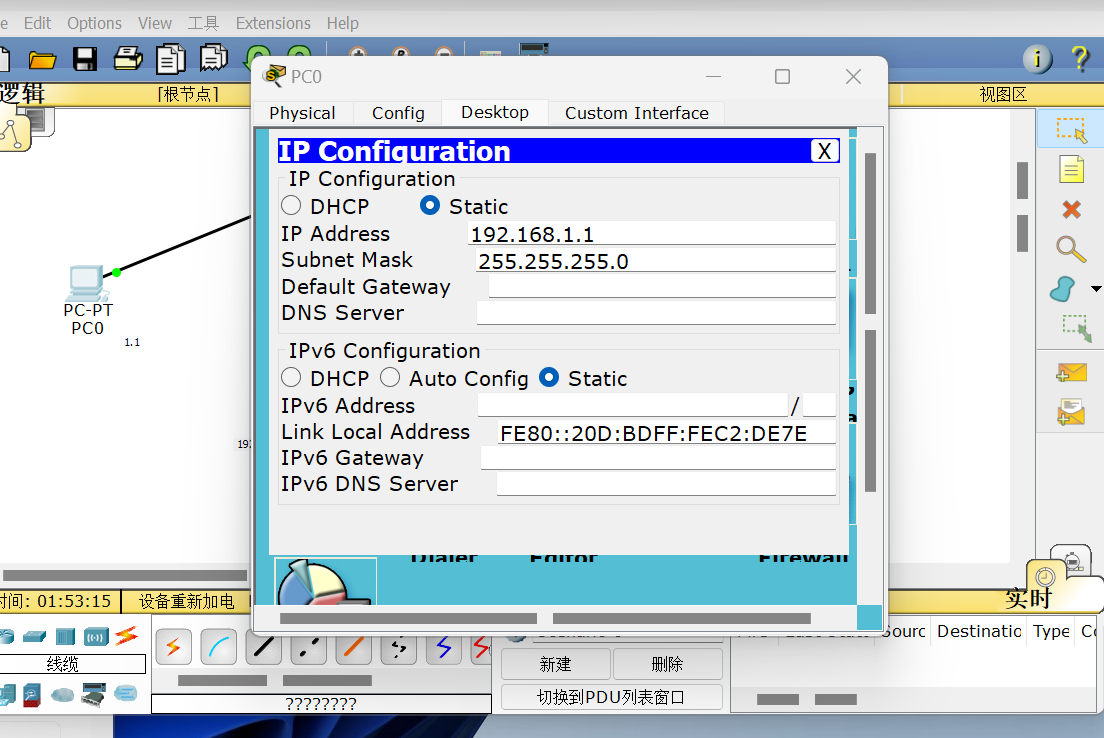This screenshot has height=738, width=1104.
Task: Click the 视图区 viewport button
Action: pos(1003,94)
